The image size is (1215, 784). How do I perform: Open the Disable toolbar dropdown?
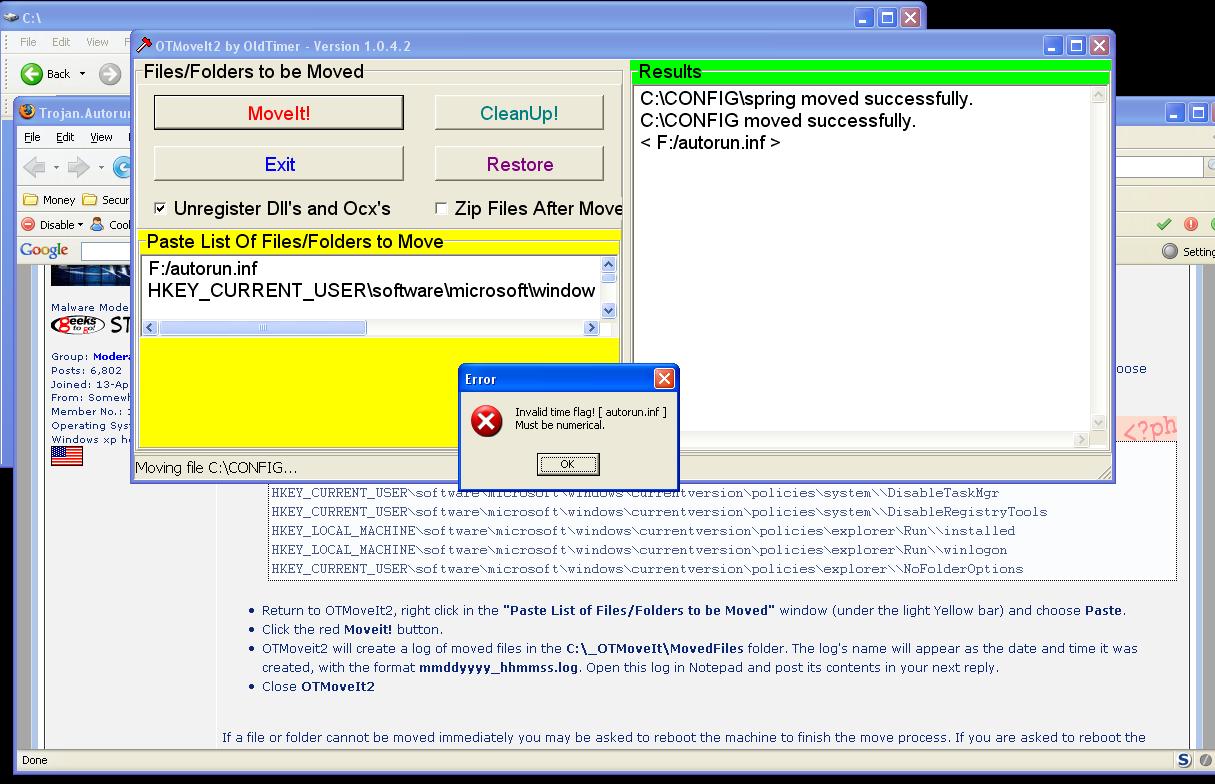[53, 224]
